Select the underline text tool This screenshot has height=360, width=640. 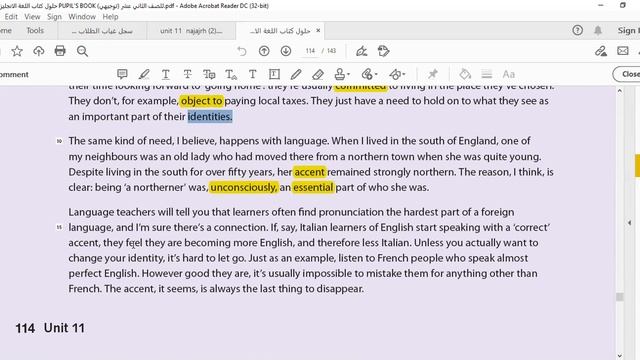click(x=166, y=74)
